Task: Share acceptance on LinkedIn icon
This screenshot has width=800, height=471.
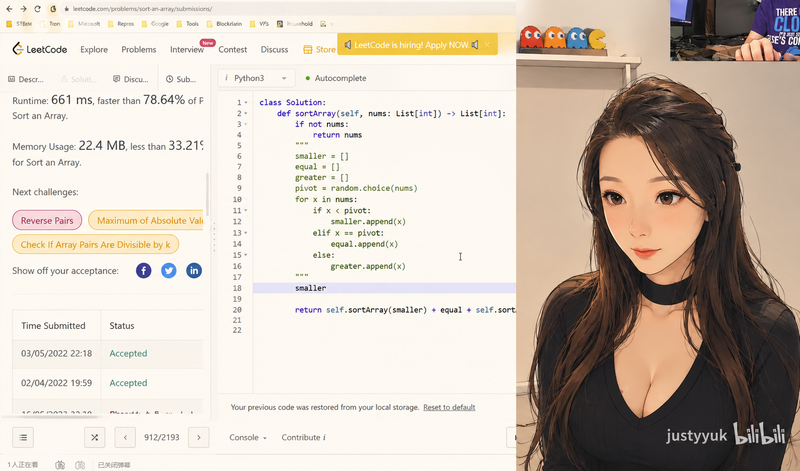Action: [x=194, y=270]
